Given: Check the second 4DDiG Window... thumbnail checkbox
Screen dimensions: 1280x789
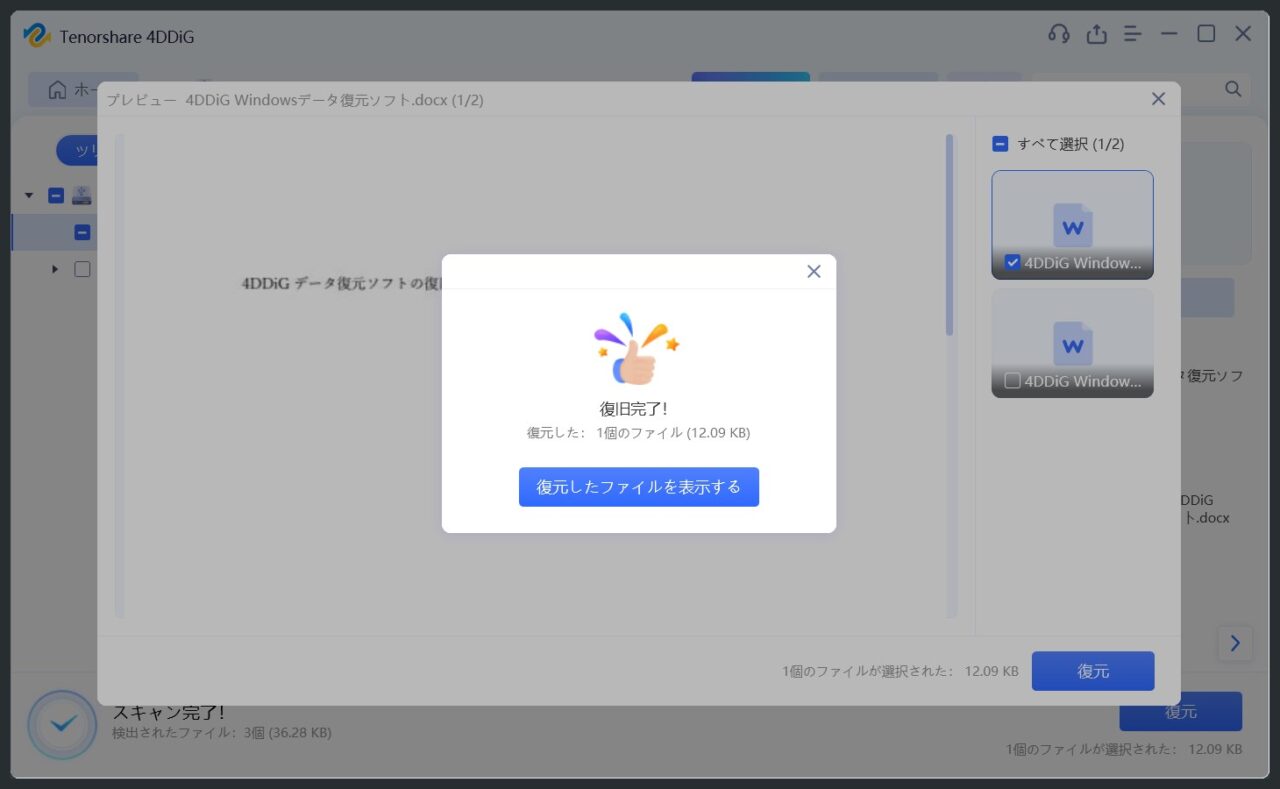Looking at the screenshot, I should [x=1012, y=381].
